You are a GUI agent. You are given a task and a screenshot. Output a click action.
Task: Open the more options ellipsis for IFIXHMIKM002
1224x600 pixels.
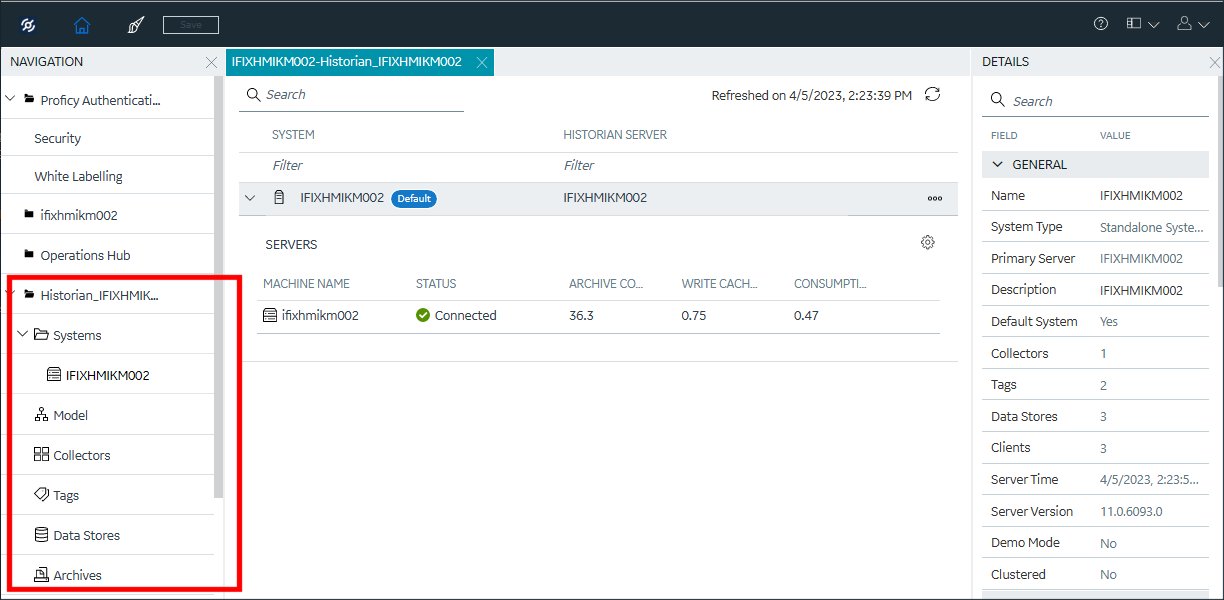[935, 198]
